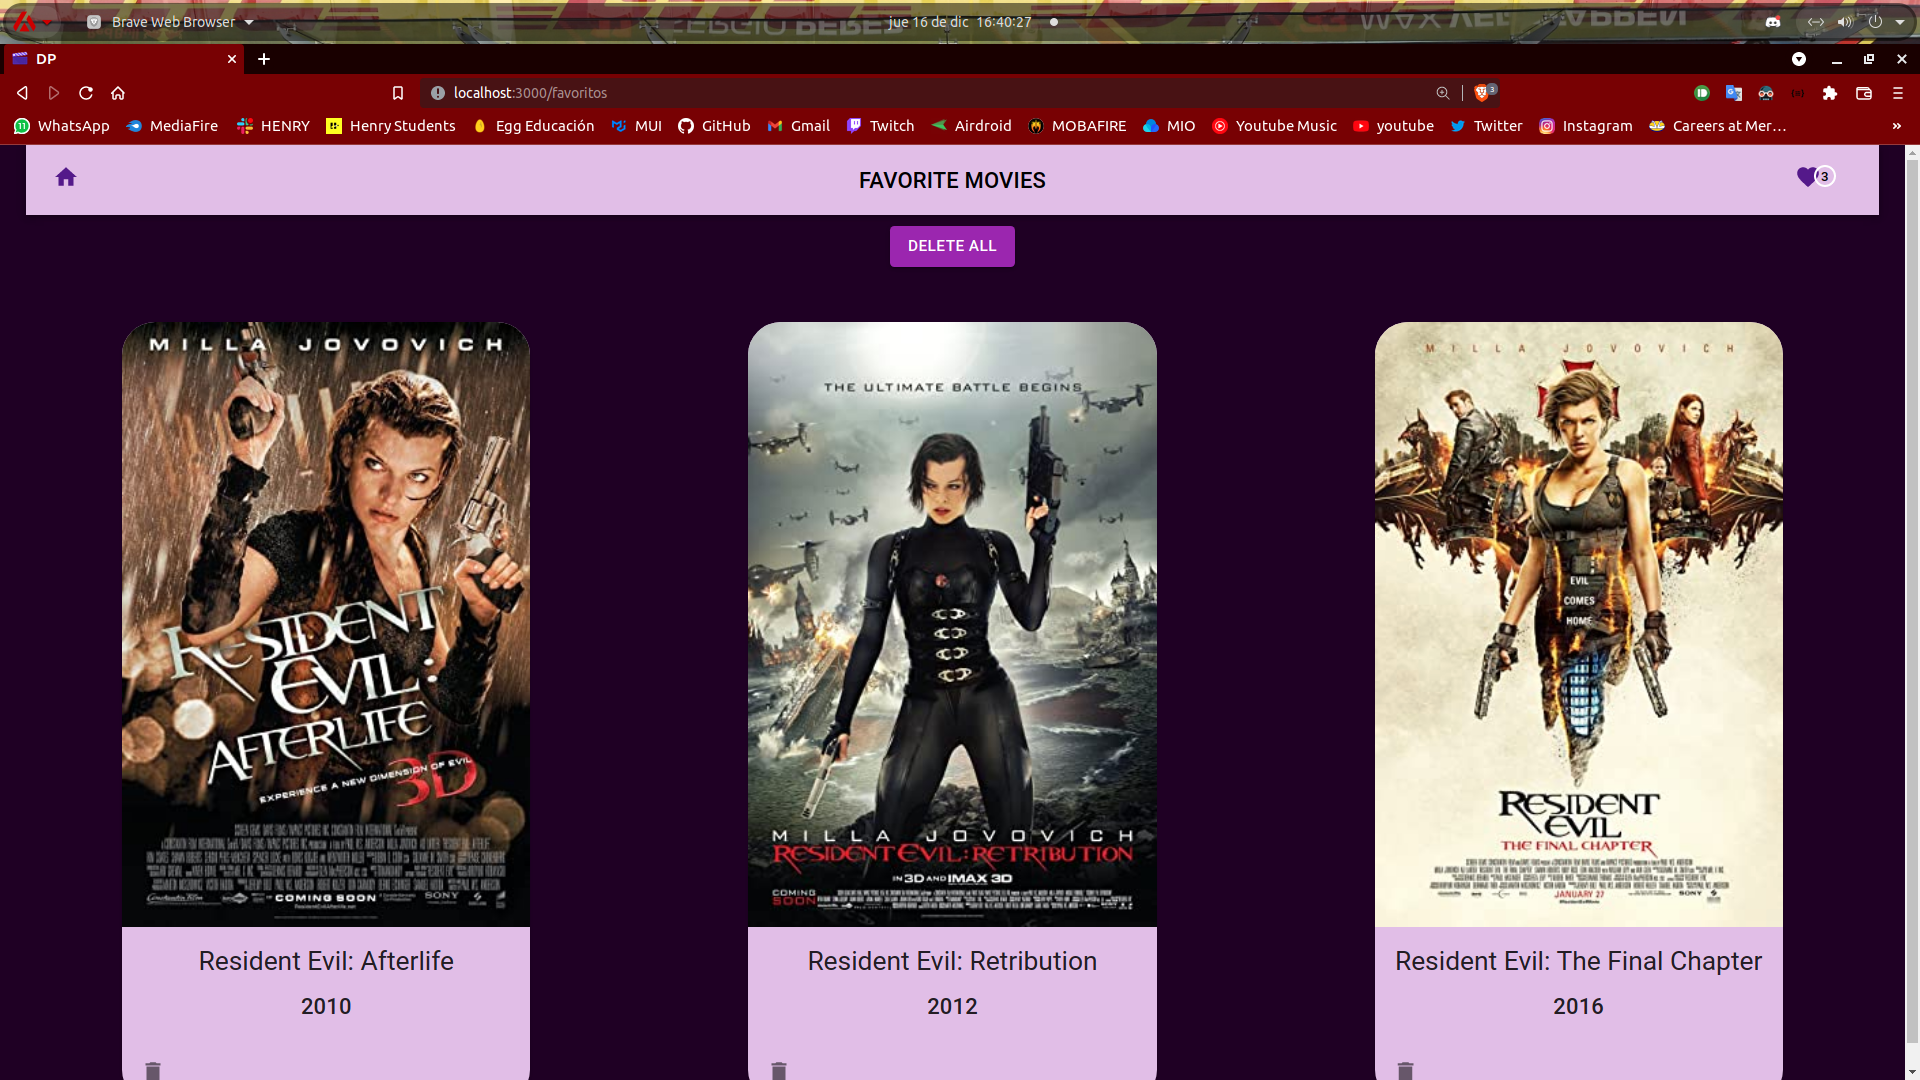Screen dimensions: 1920x1080
Task: Open the browser extensions puzzle icon
Action: [1830, 92]
